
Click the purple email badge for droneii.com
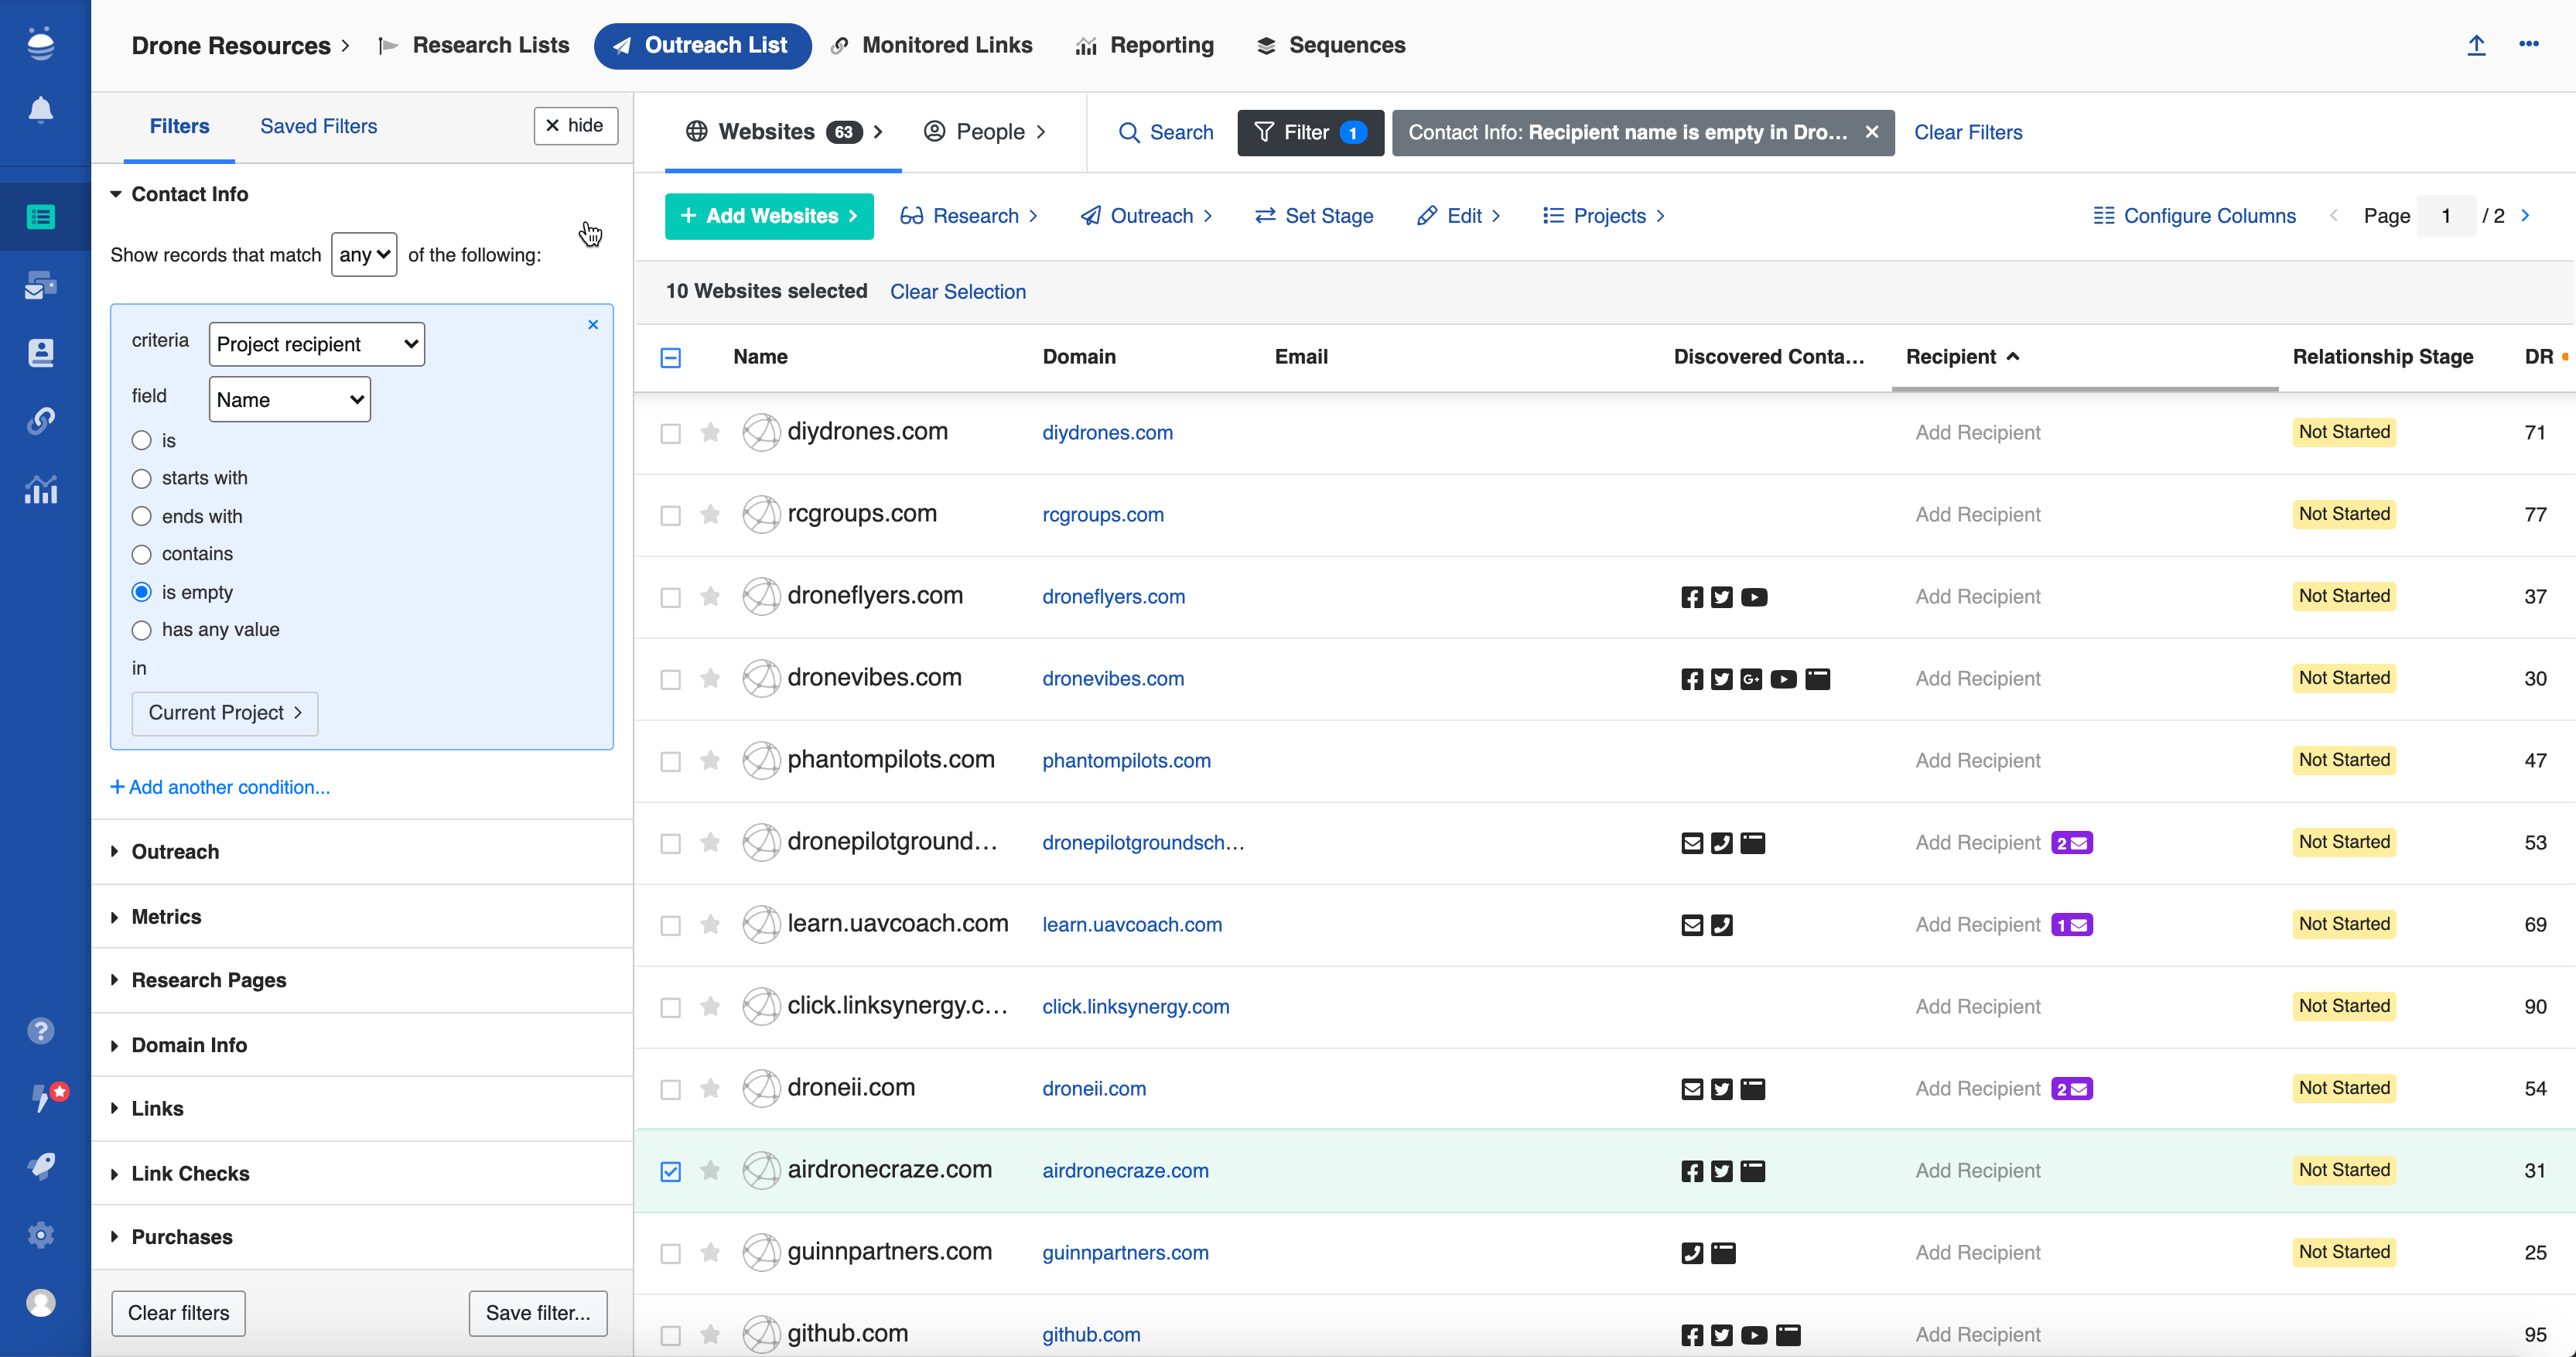pyautogui.click(x=2071, y=1088)
